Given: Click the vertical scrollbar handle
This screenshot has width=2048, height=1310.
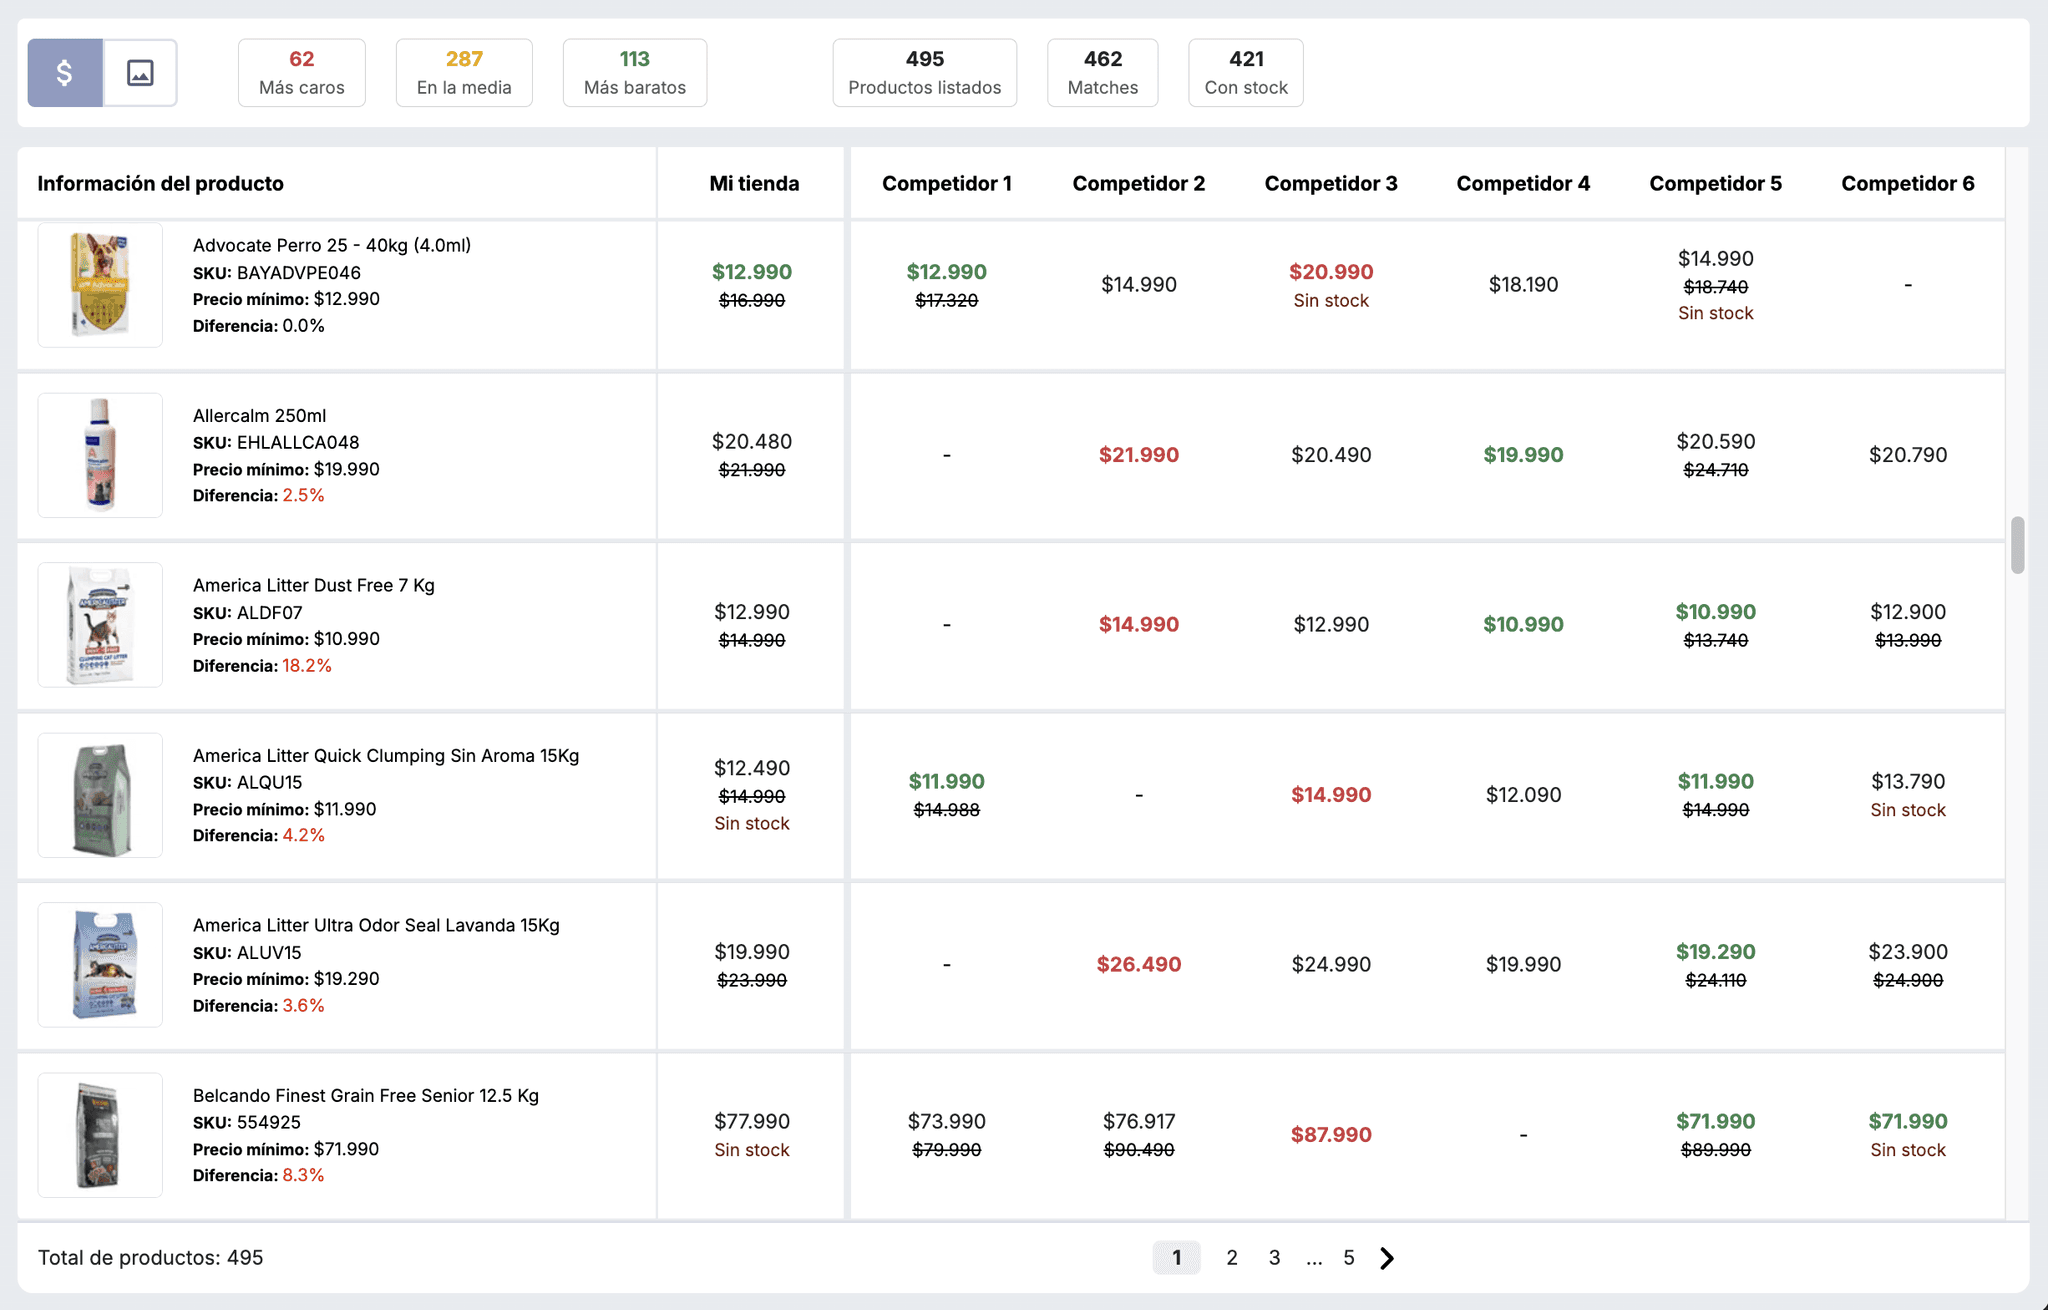Looking at the screenshot, I should point(2018,545).
